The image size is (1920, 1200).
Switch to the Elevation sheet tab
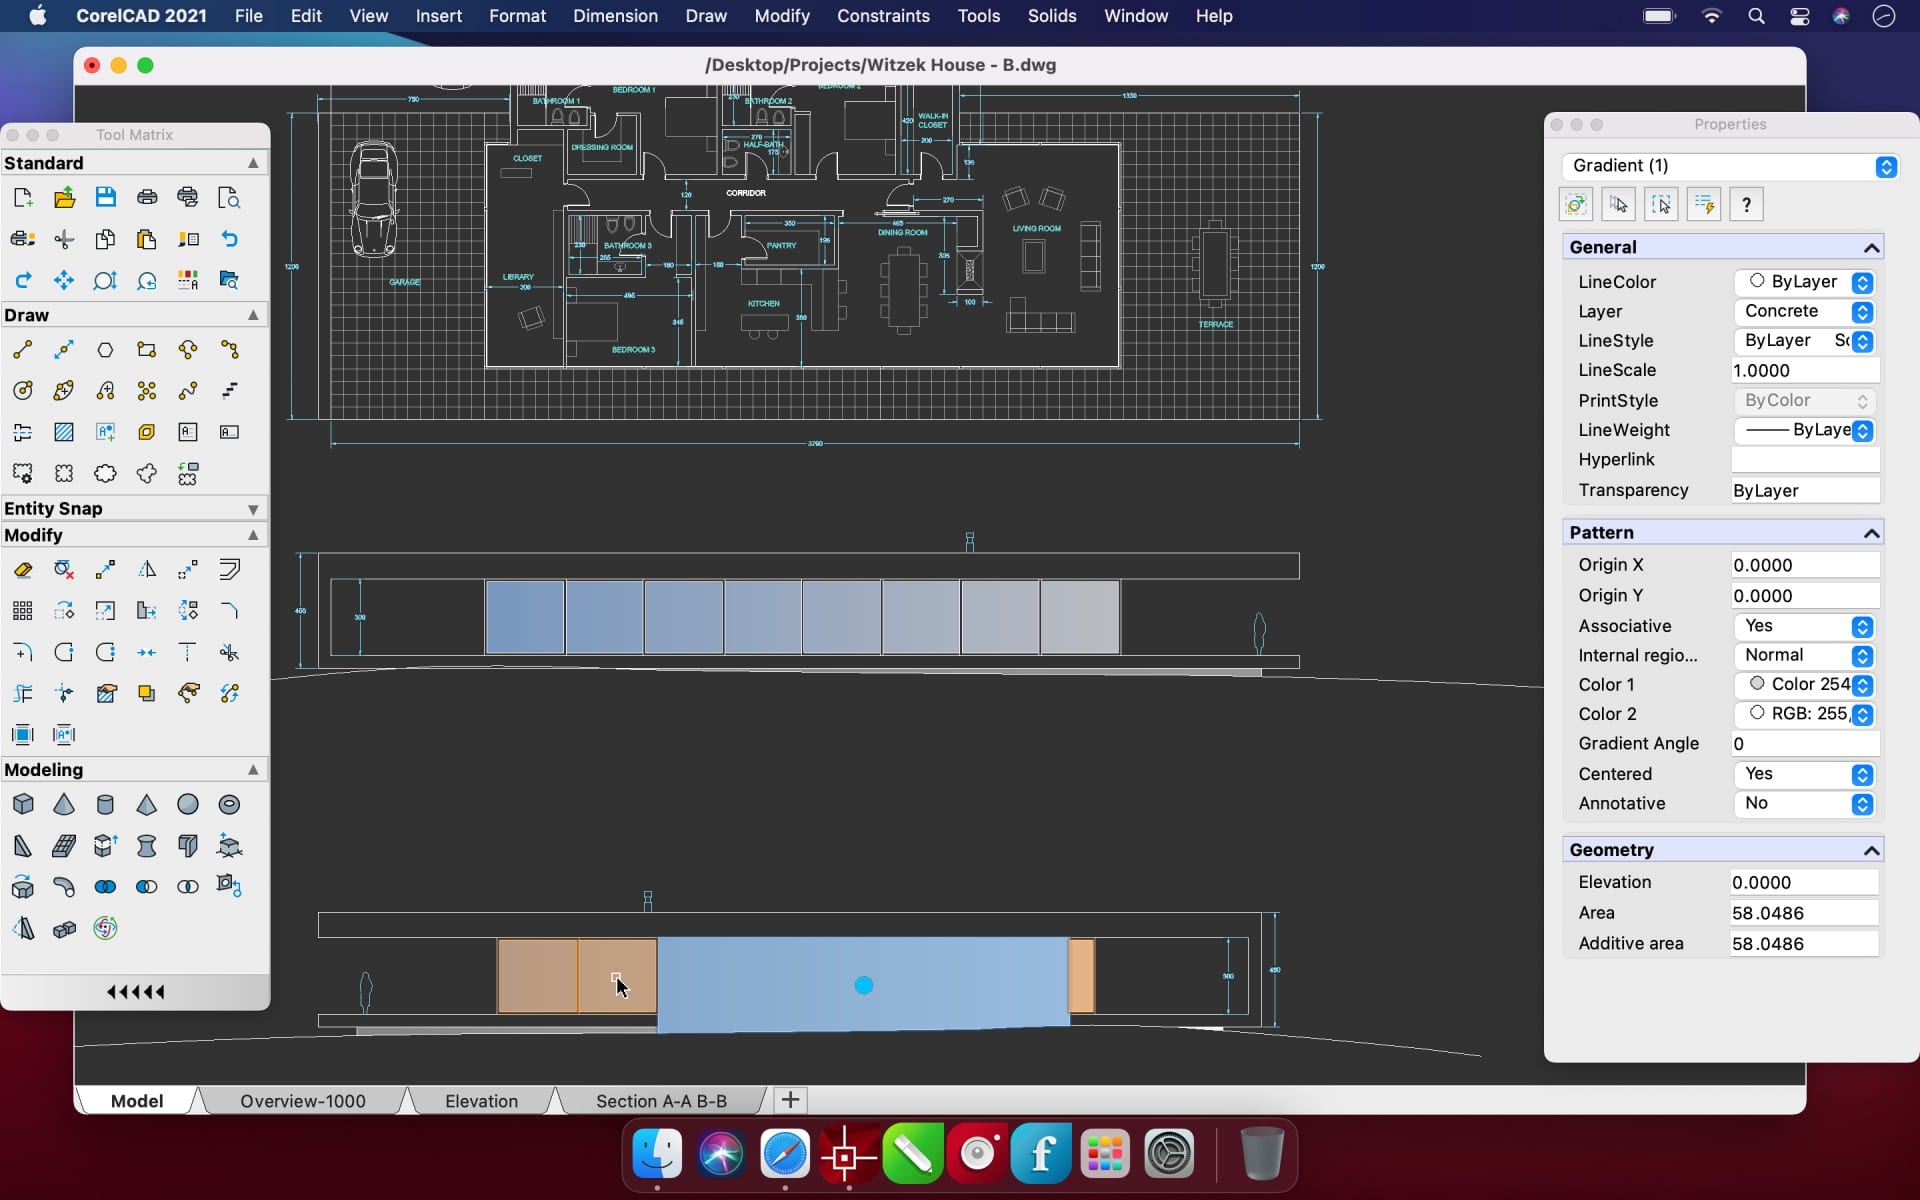coord(481,1101)
